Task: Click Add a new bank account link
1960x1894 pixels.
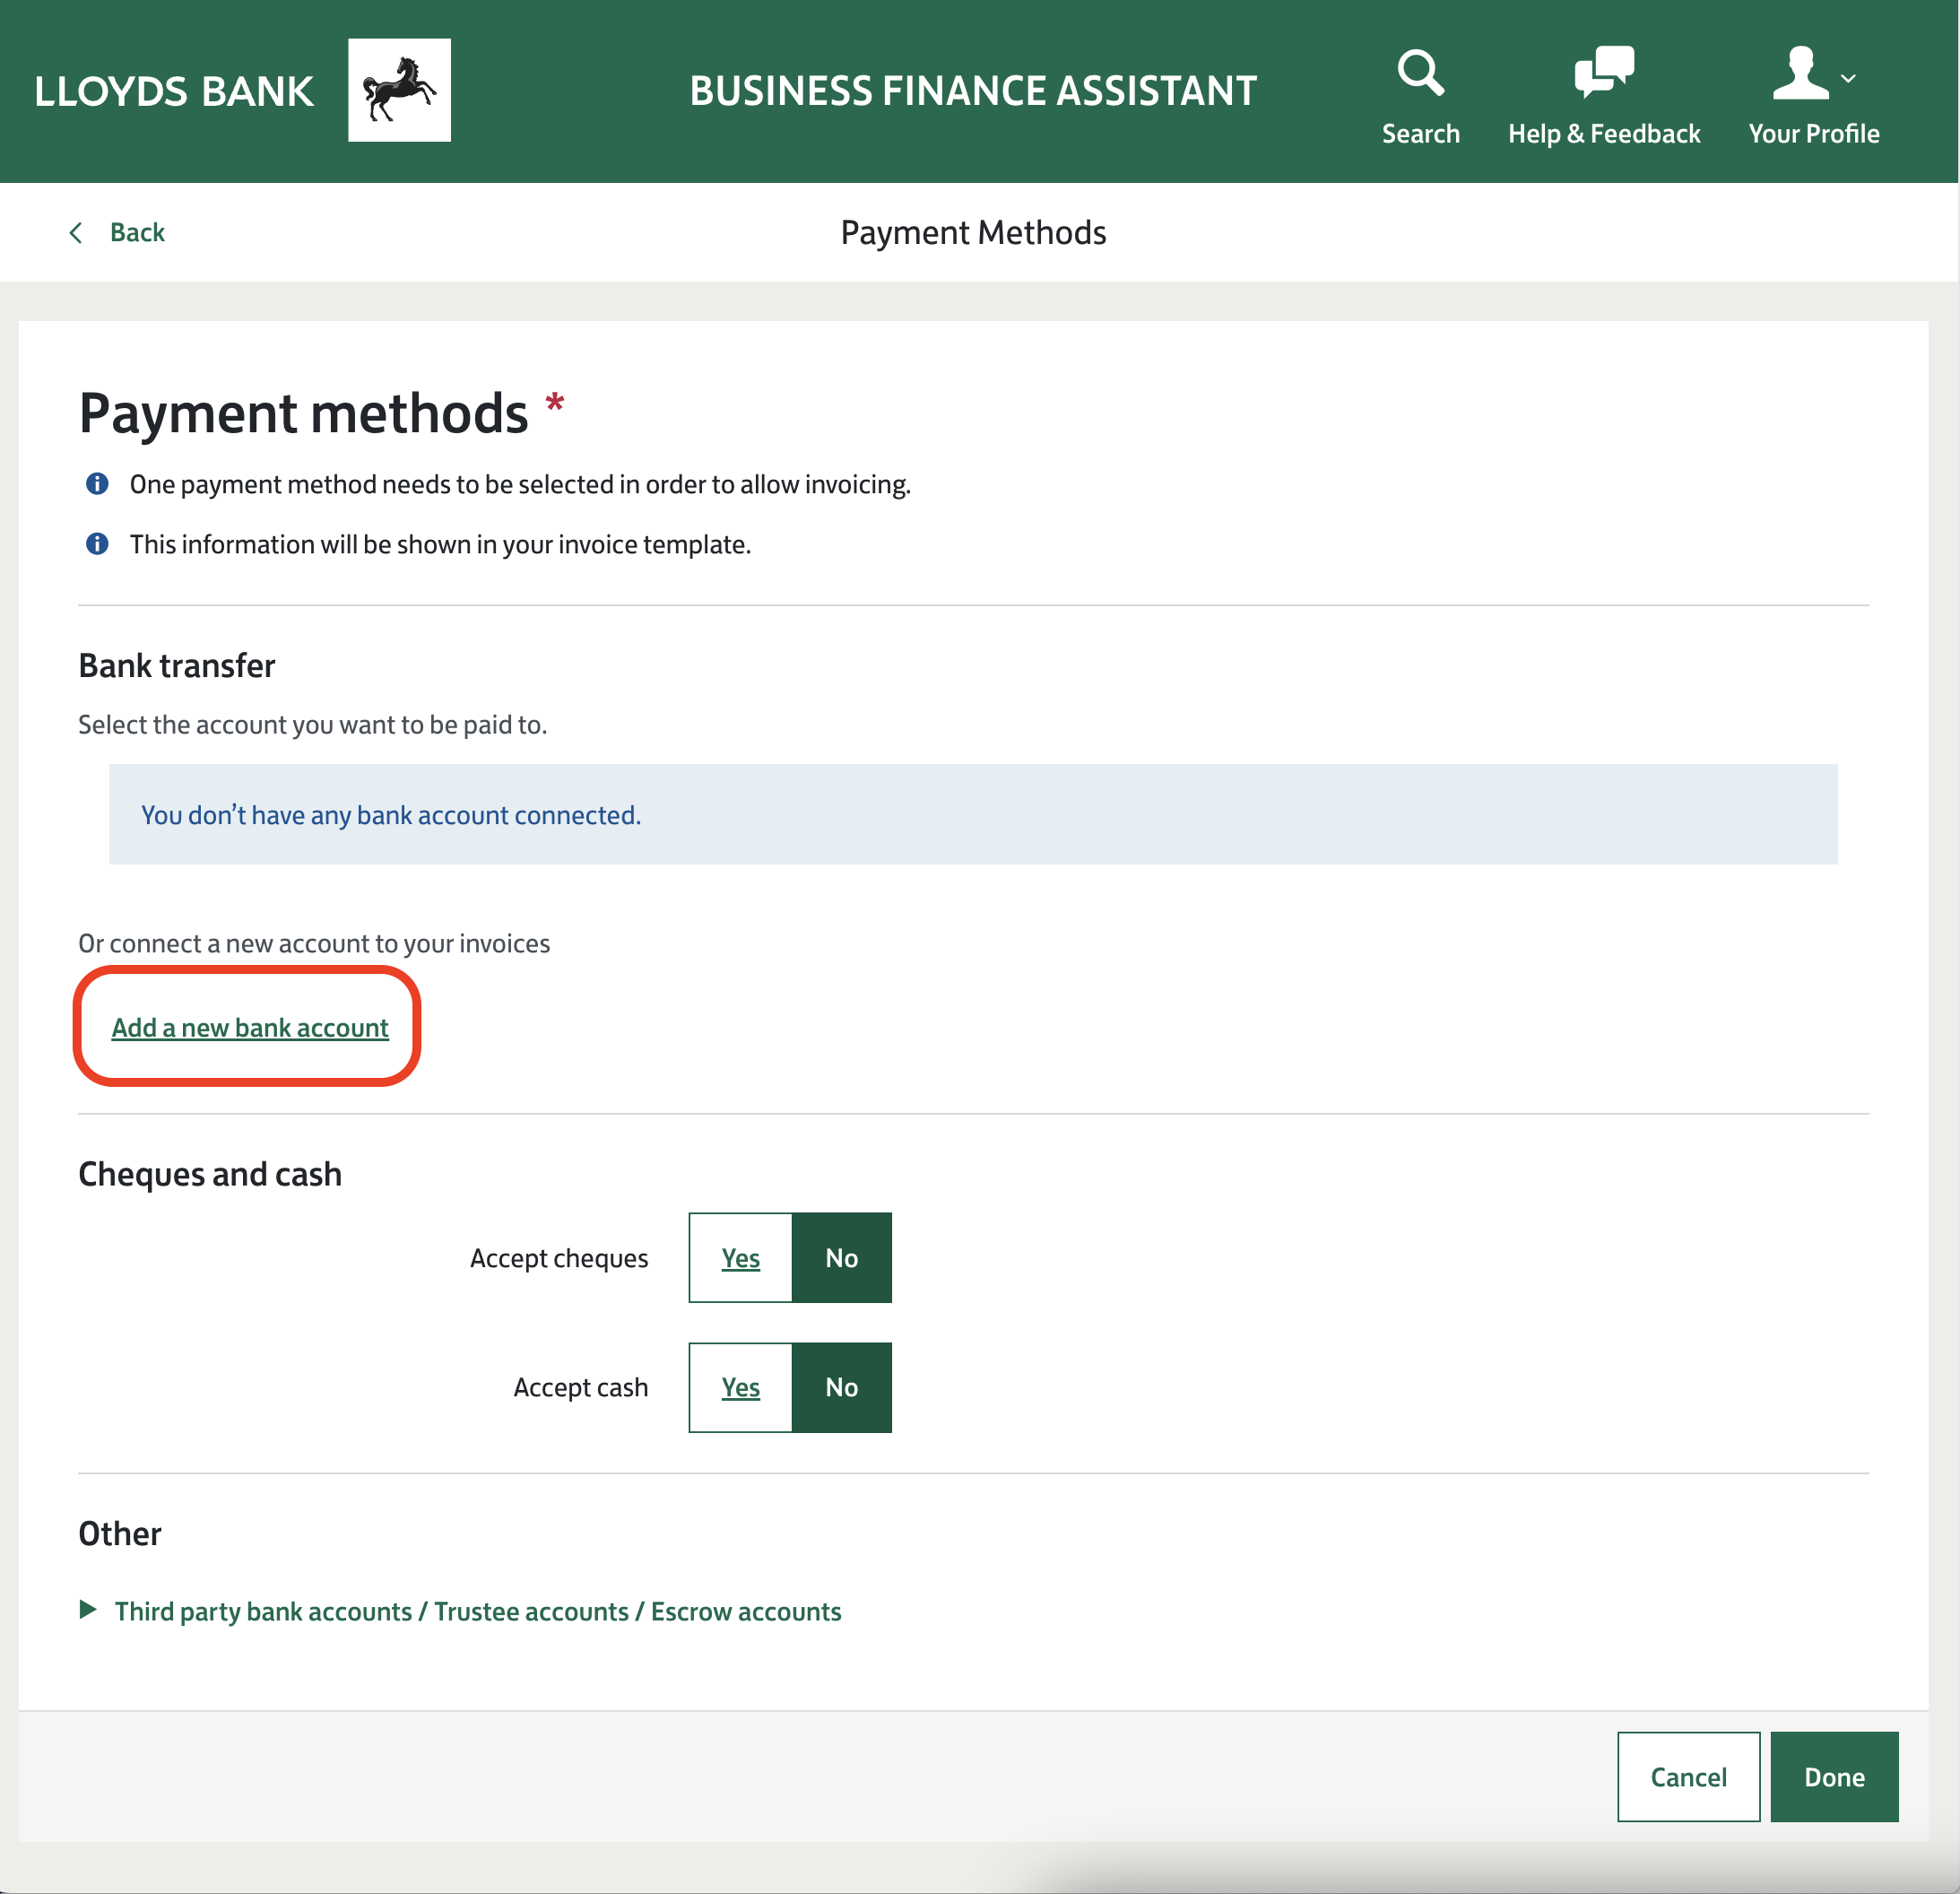Action: click(x=250, y=1028)
